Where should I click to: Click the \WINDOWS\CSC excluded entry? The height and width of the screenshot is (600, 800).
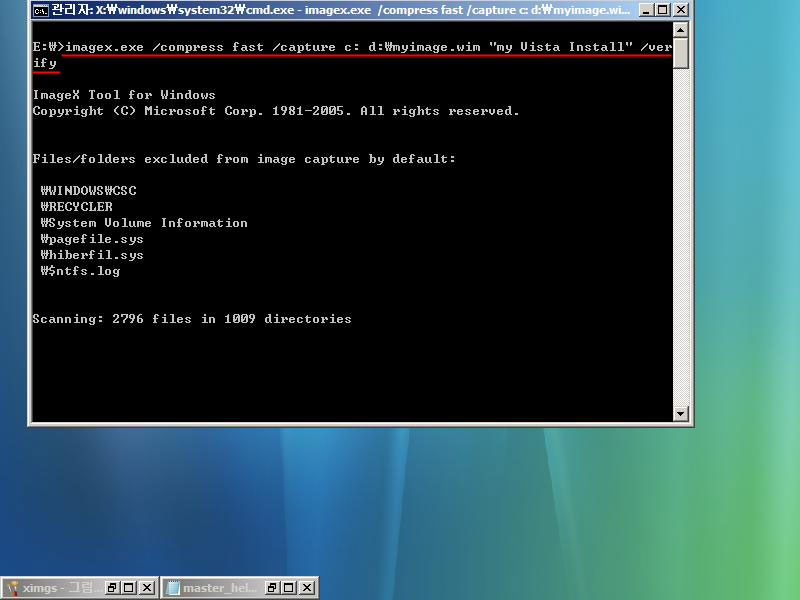click(x=88, y=191)
